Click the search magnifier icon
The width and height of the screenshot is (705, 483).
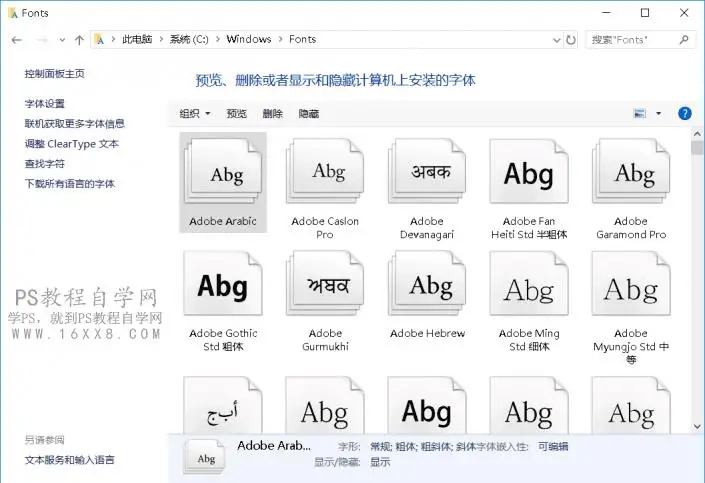[x=684, y=40]
